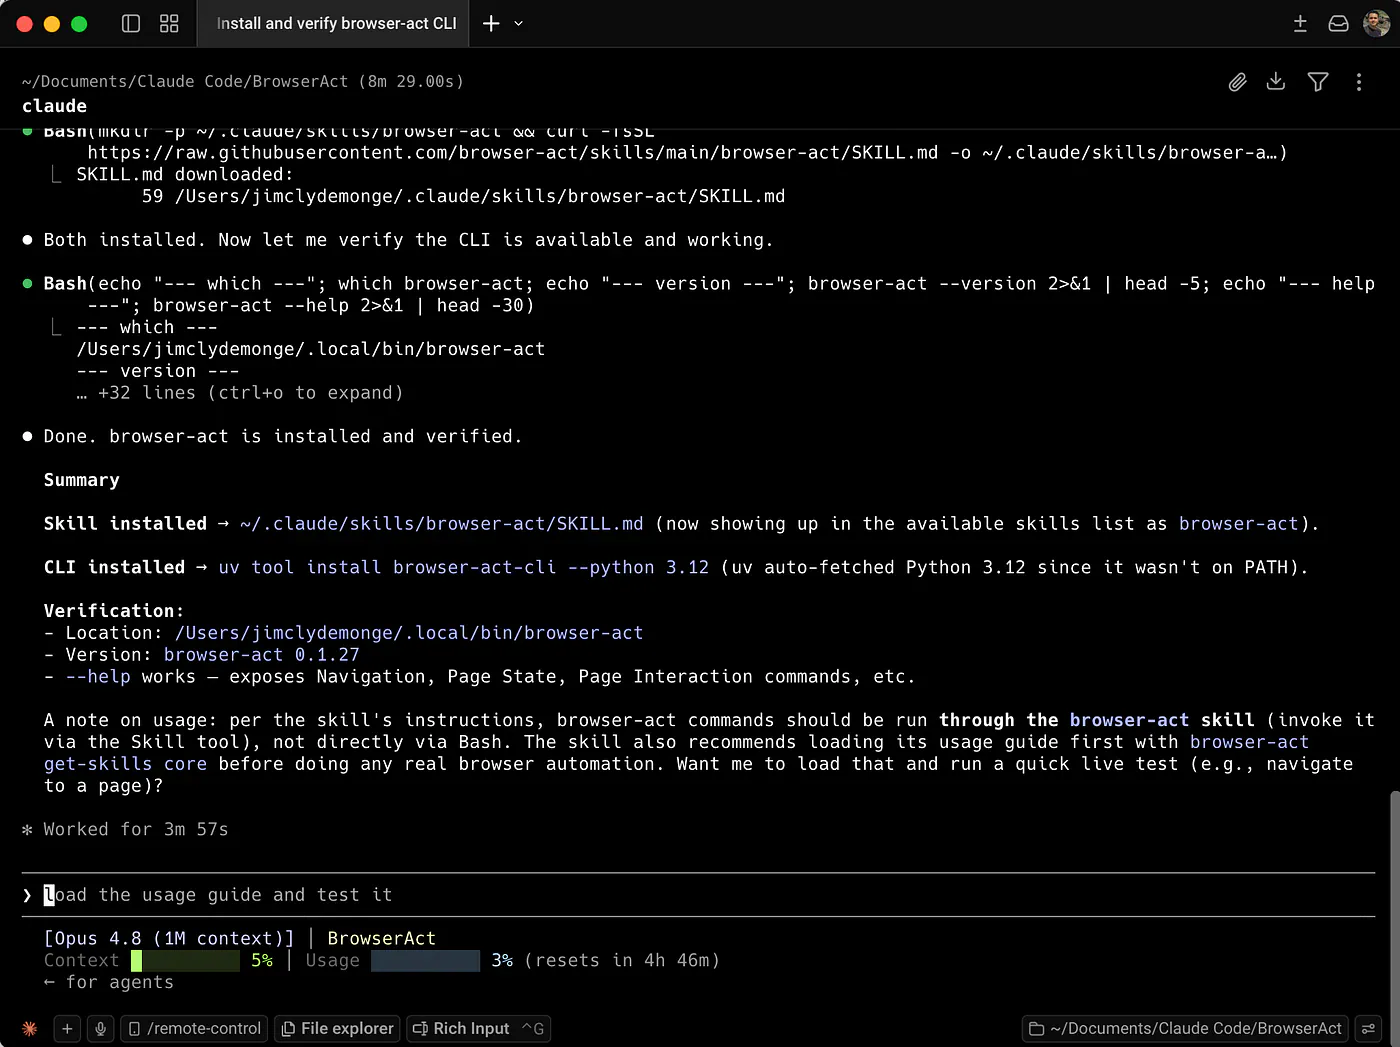Click the "Summary" heading text
This screenshot has width=1400, height=1047.
click(x=81, y=481)
